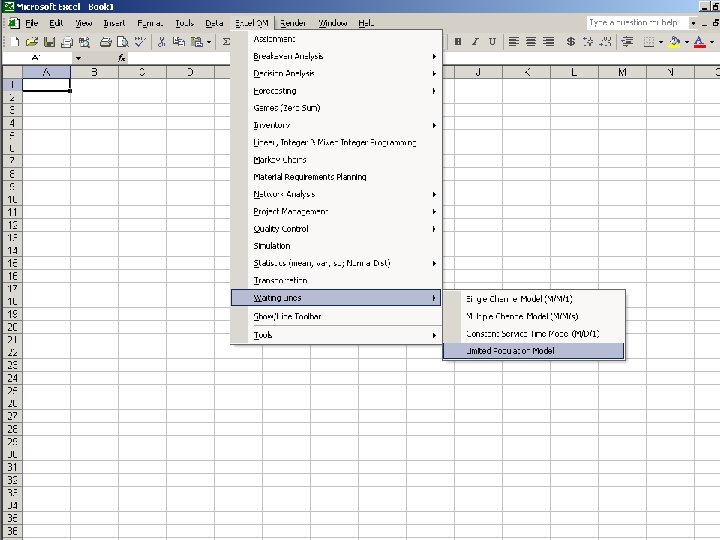The width and height of the screenshot is (720, 540).
Task: Click Decrease Decimal icon
Action: pyautogui.click(x=605, y=42)
